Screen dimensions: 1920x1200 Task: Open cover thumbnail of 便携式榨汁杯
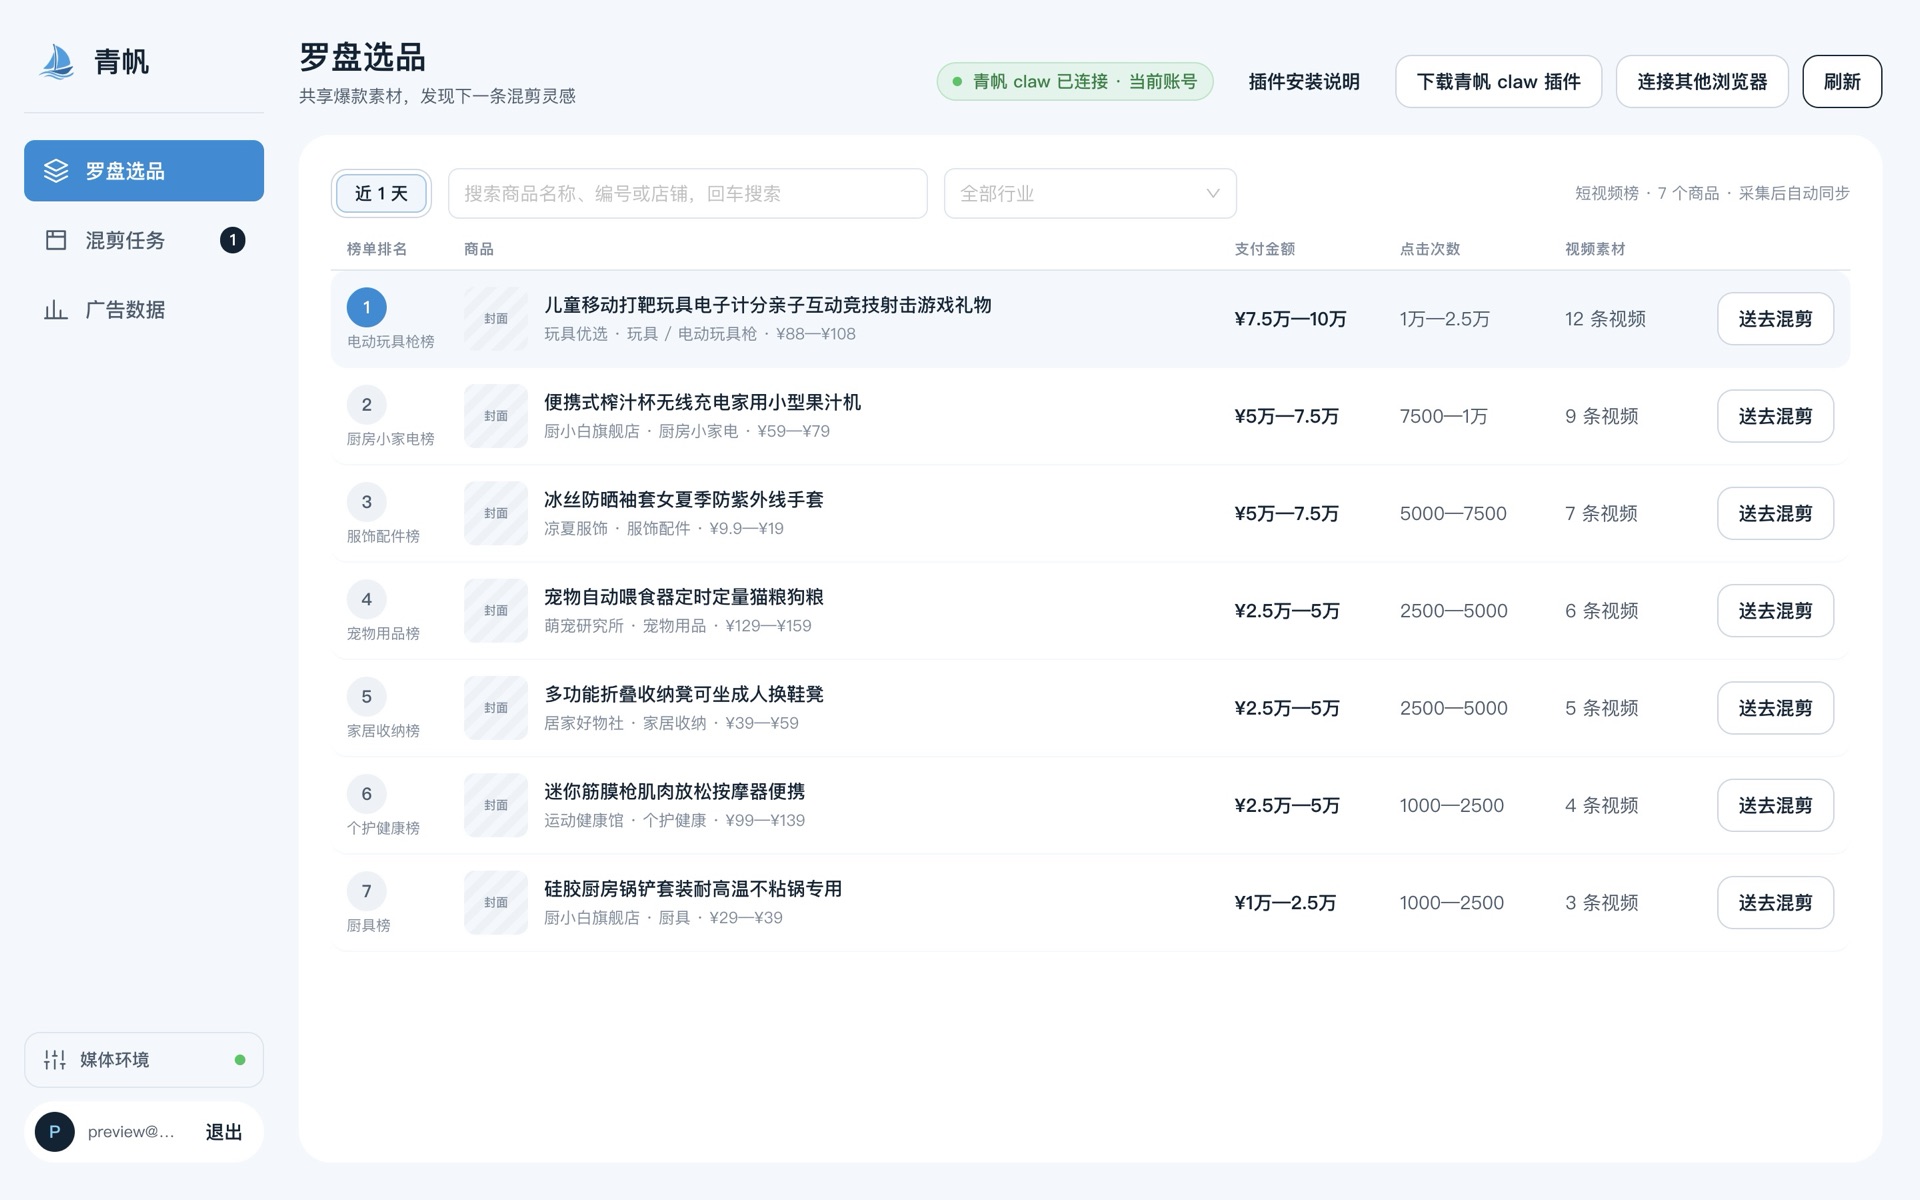(496, 416)
